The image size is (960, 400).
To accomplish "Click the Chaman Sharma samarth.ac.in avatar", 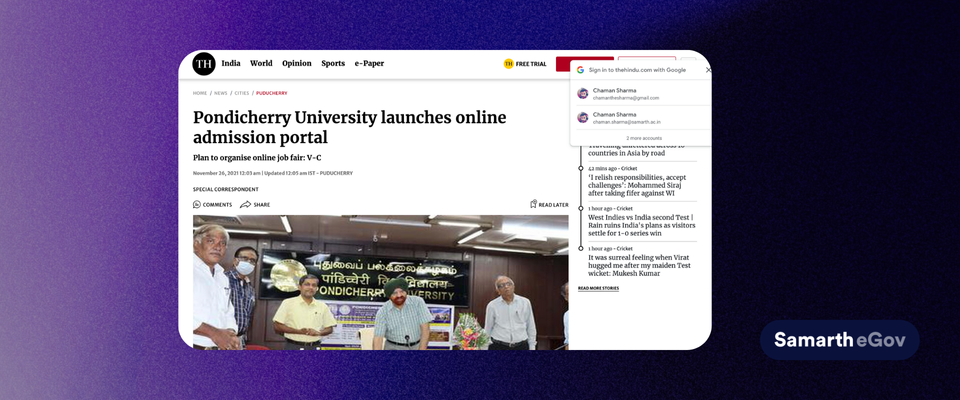I will point(583,117).
